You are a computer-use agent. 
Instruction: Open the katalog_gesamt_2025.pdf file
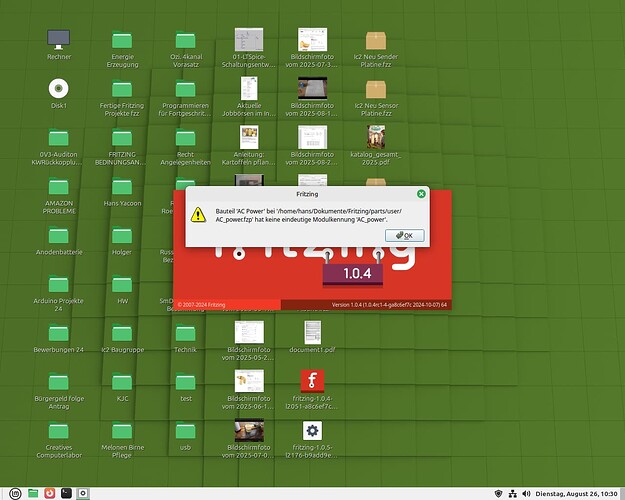click(x=376, y=136)
